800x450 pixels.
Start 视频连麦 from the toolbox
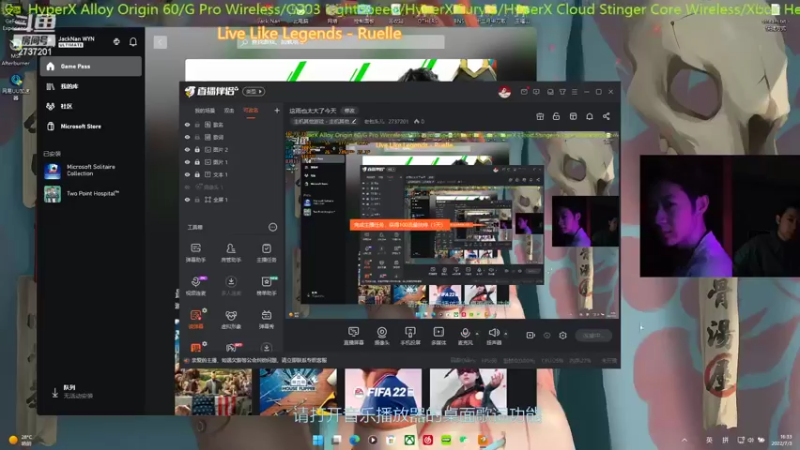click(195, 286)
